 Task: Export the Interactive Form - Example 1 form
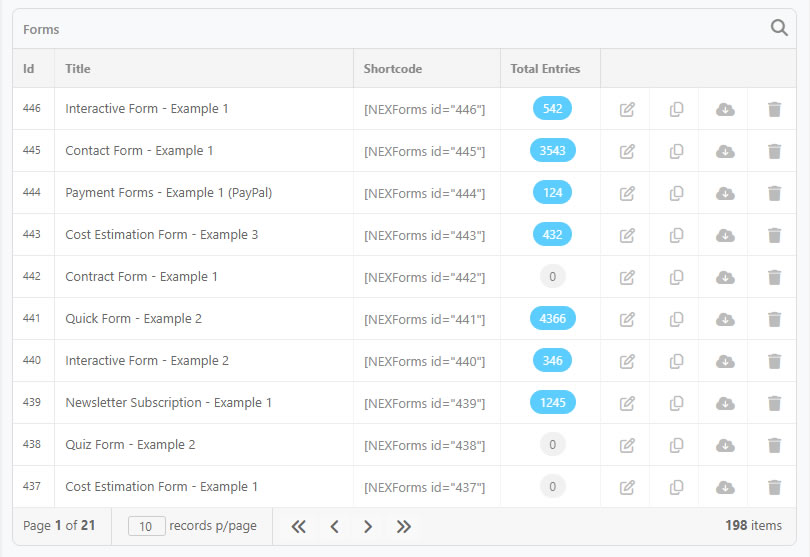pyautogui.click(x=725, y=110)
